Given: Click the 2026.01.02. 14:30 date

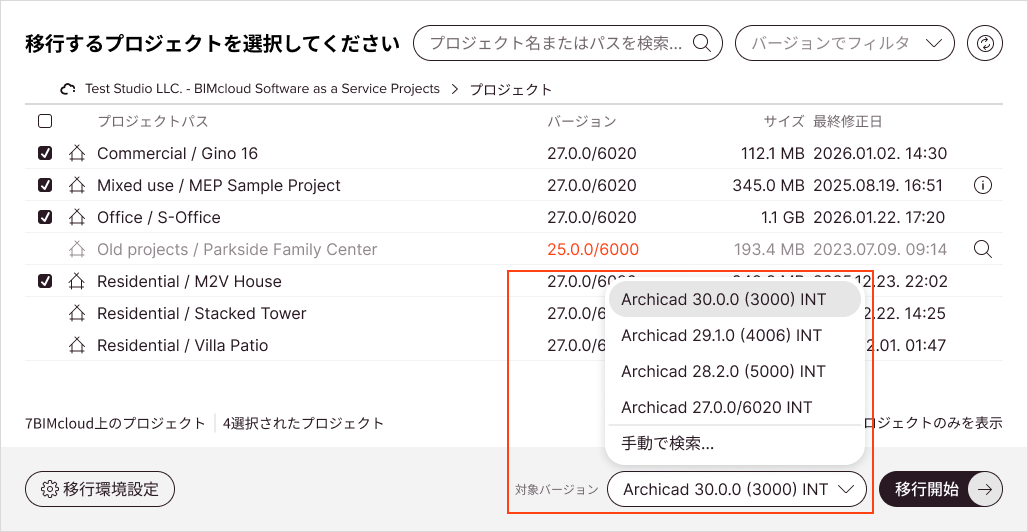Looking at the screenshot, I should [x=880, y=153].
